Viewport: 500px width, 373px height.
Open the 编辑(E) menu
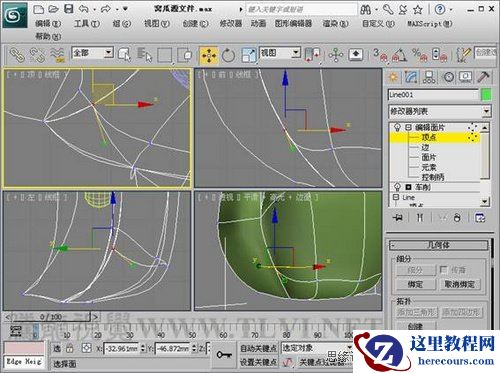pos(48,24)
